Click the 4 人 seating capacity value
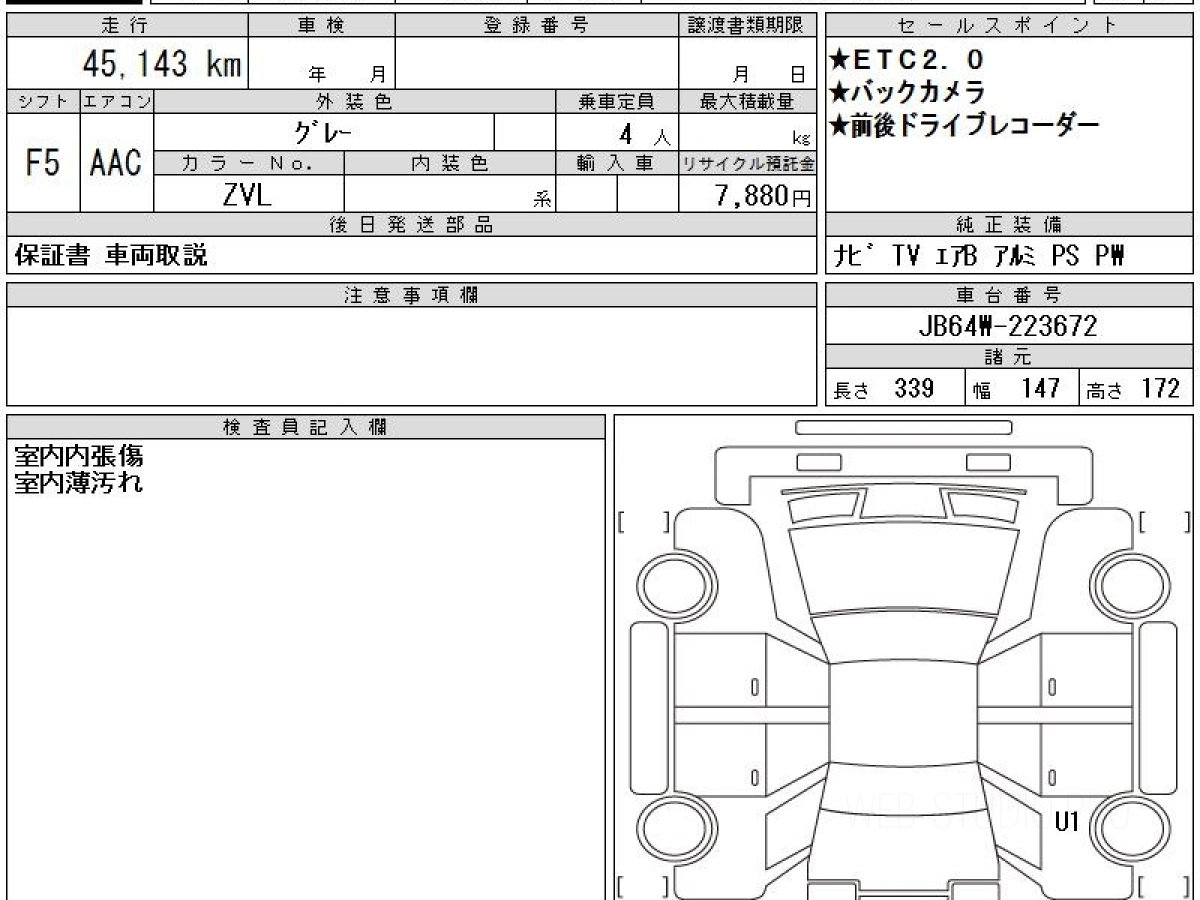 pyautogui.click(x=642, y=133)
